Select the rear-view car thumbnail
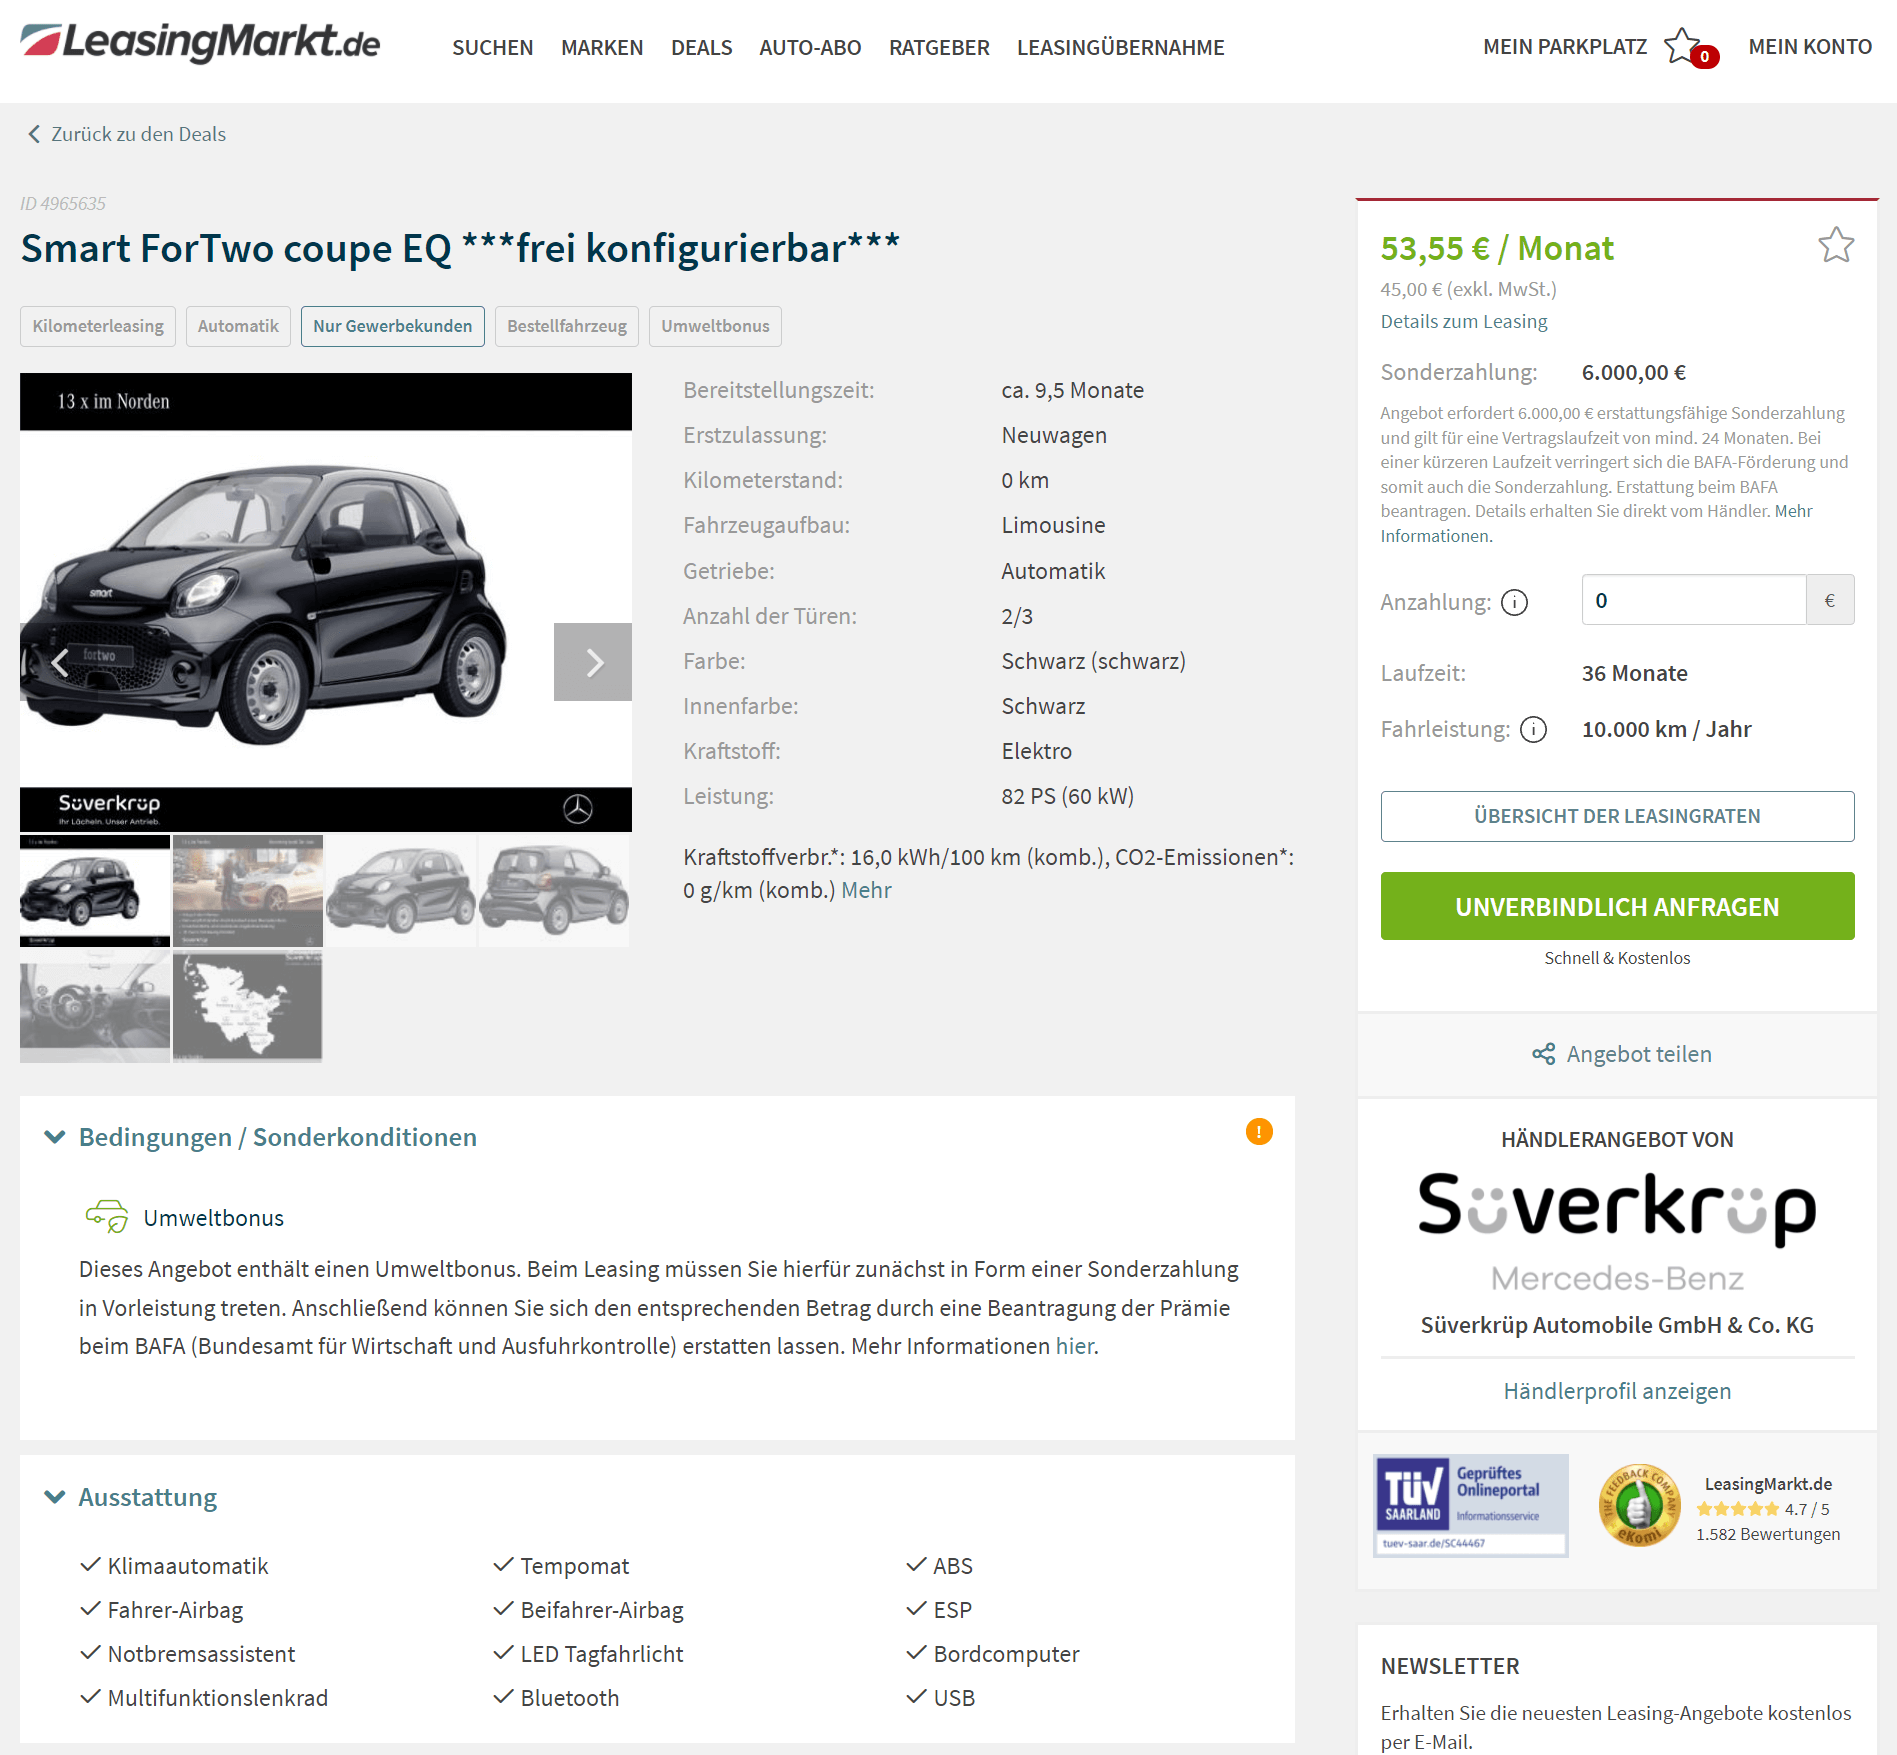Viewport: 1897px width, 1755px height. (x=554, y=891)
